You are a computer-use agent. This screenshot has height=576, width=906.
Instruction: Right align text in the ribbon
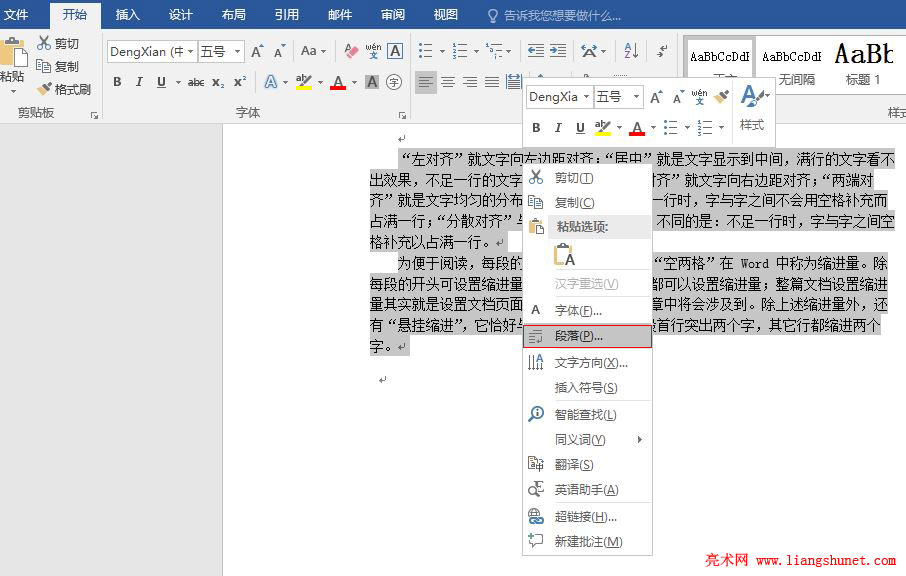(470, 82)
